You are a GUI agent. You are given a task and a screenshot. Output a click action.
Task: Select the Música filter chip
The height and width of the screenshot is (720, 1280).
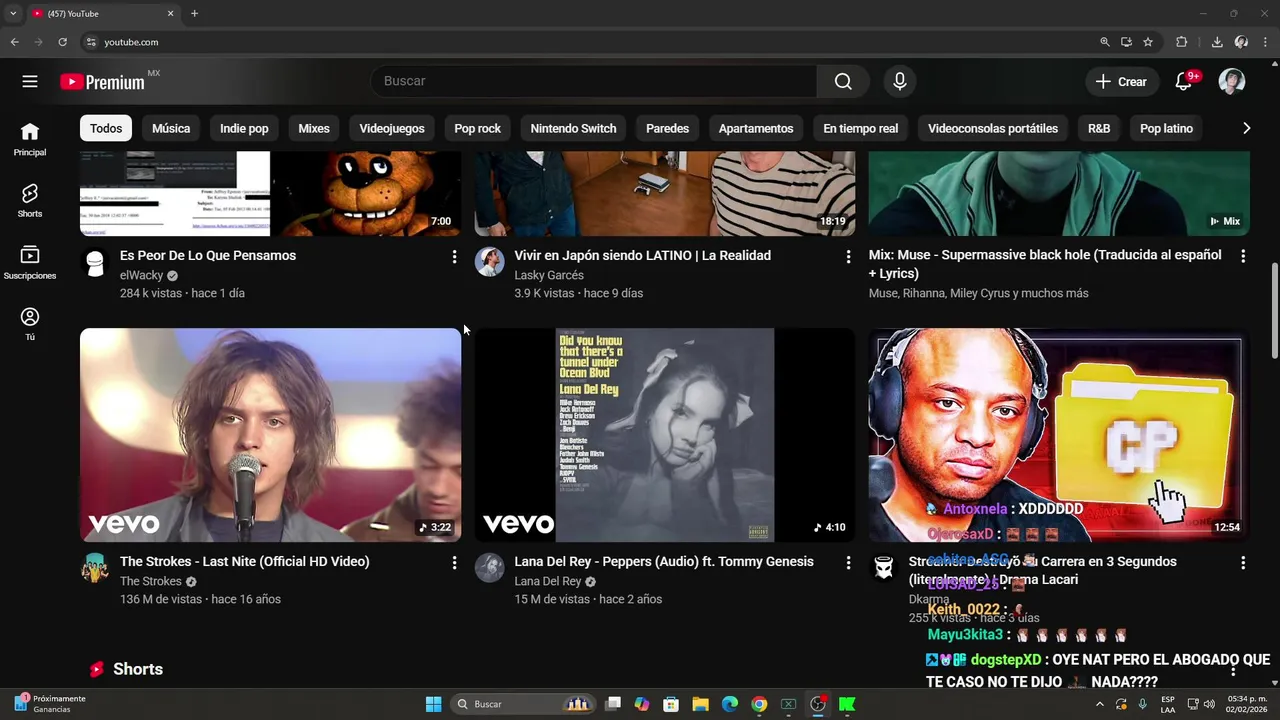tap(171, 128)
